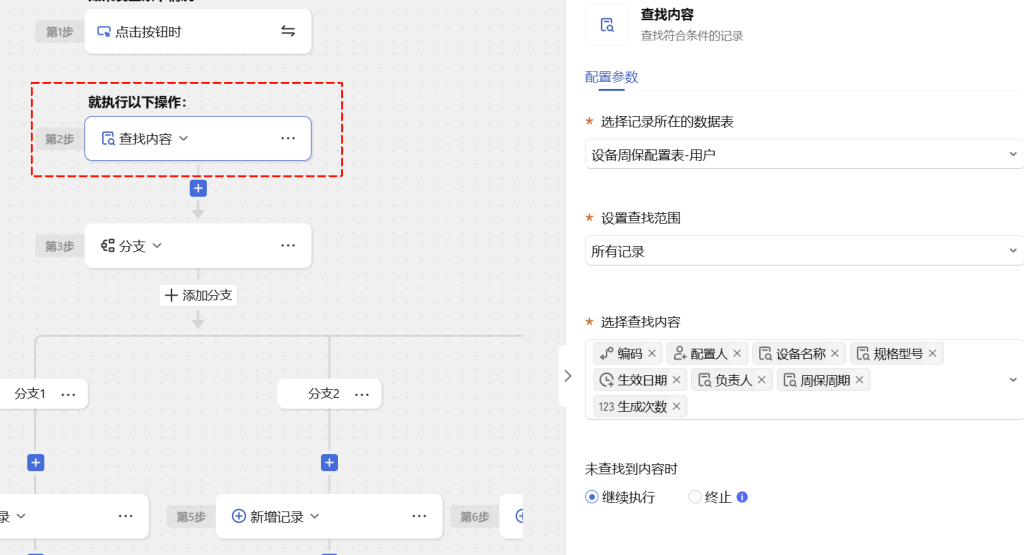
Task: Remove the 负责人 tag
Action: pyautogui.click(x=761, y=380)
